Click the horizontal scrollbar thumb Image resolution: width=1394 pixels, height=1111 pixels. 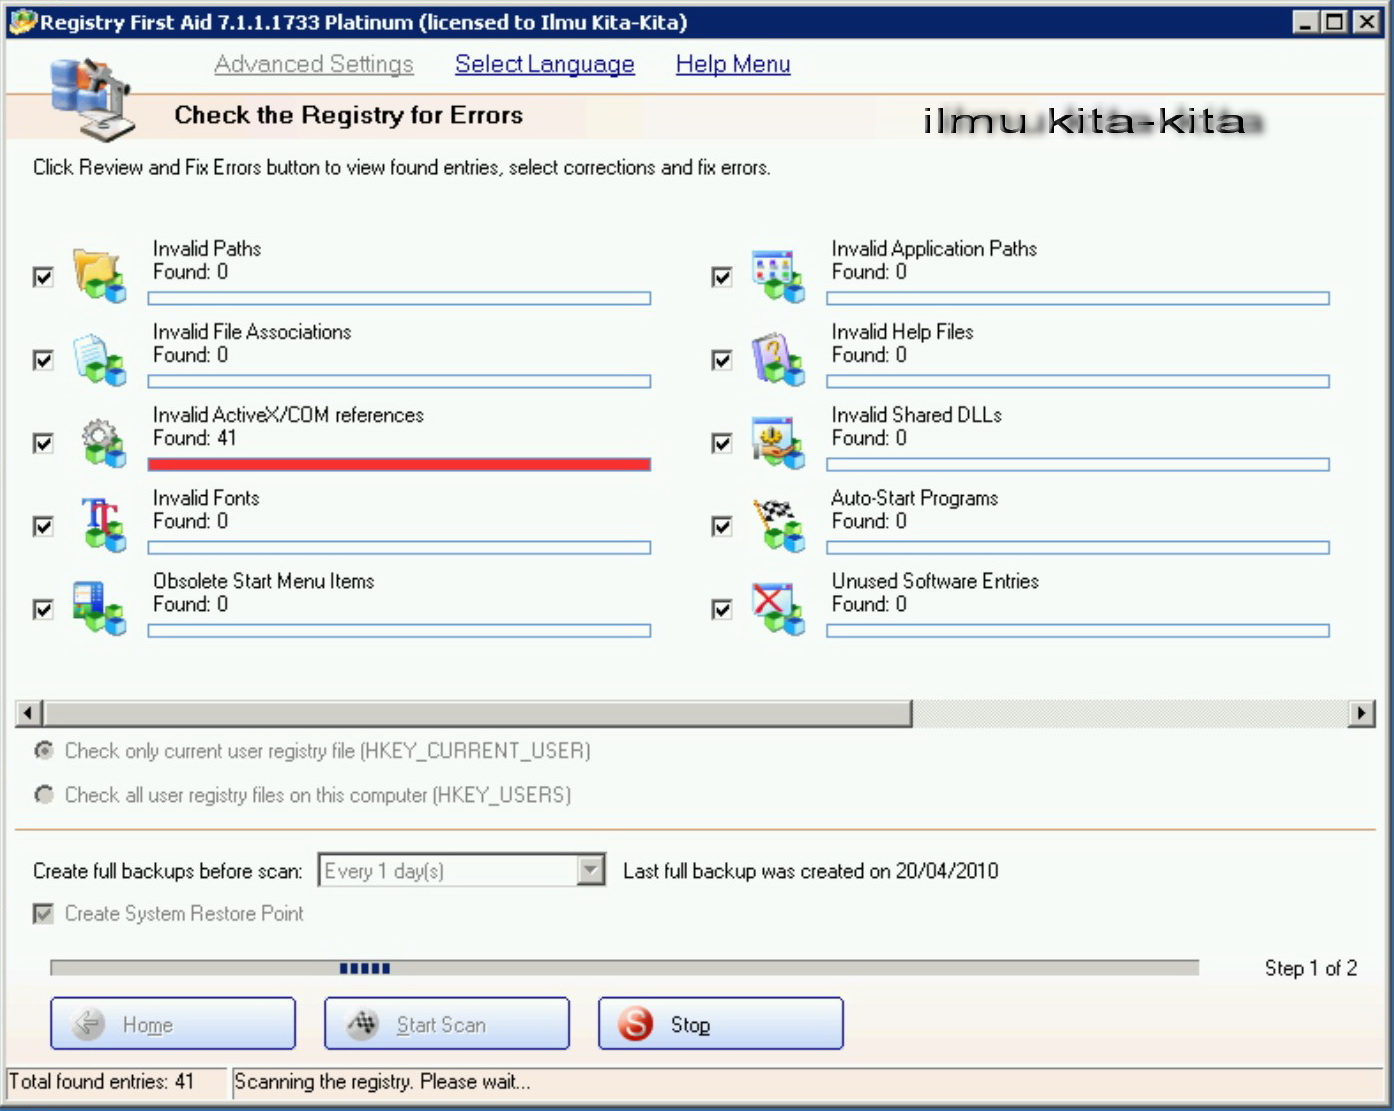(x=477, y=713)
